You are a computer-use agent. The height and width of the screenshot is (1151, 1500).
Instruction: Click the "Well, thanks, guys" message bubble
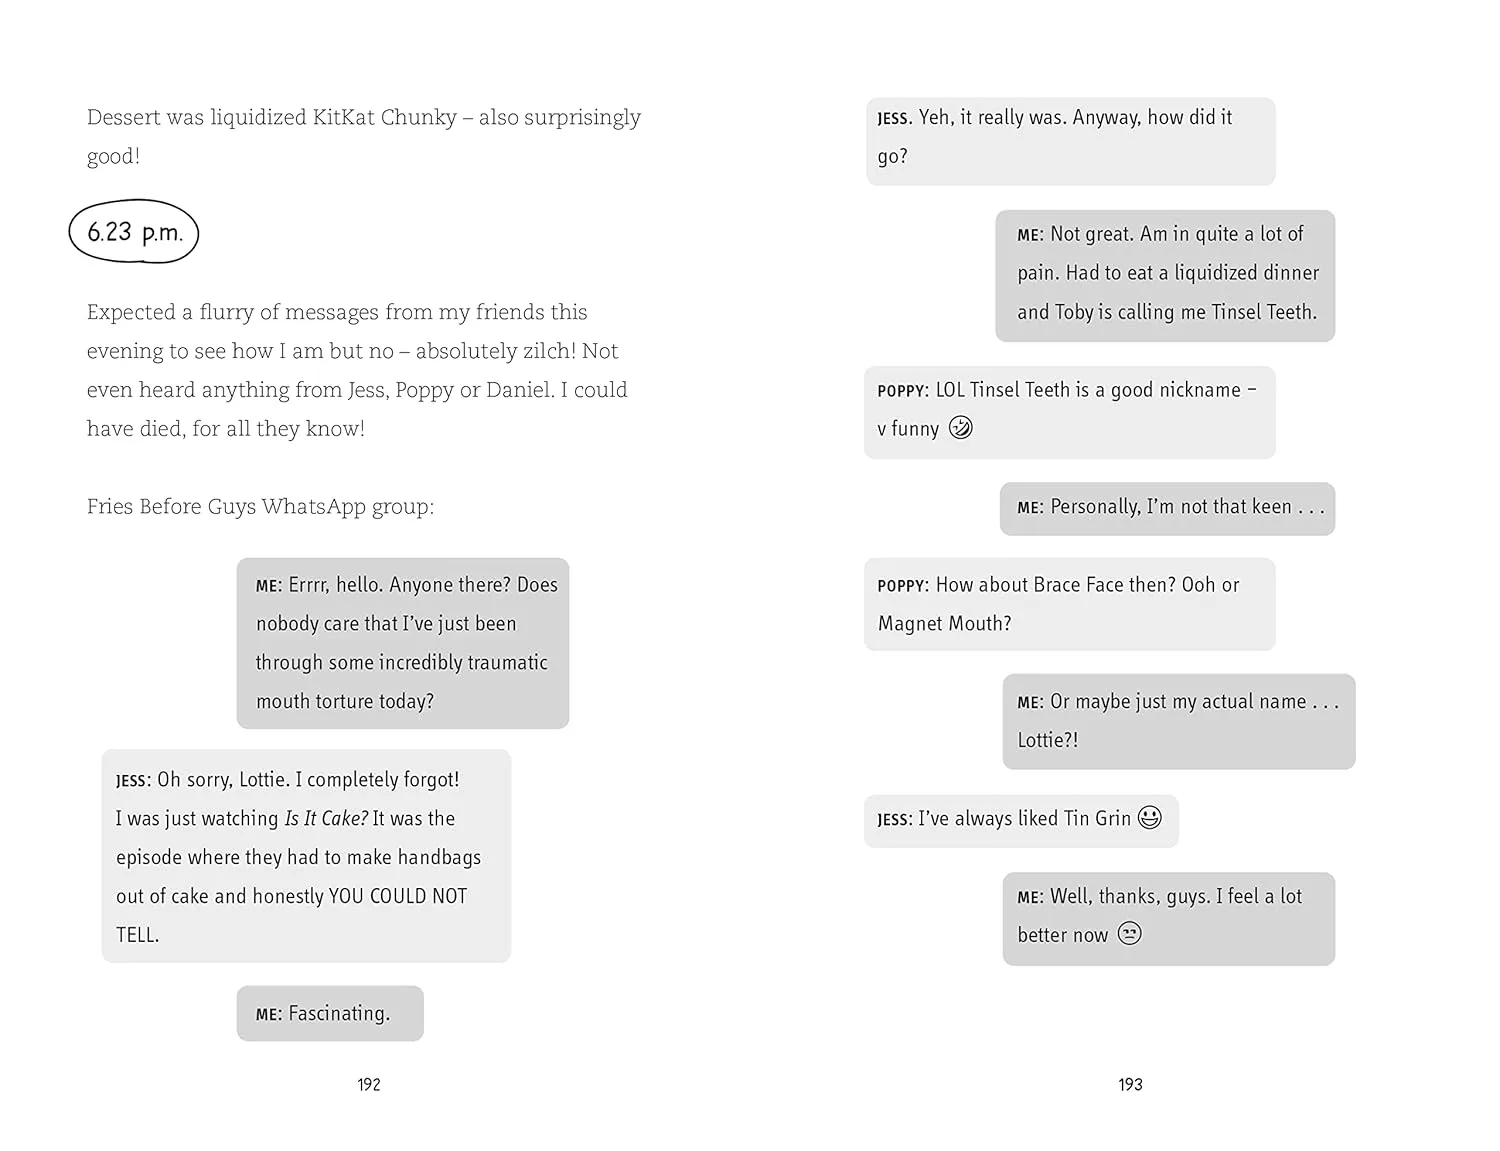(1168, 917)
